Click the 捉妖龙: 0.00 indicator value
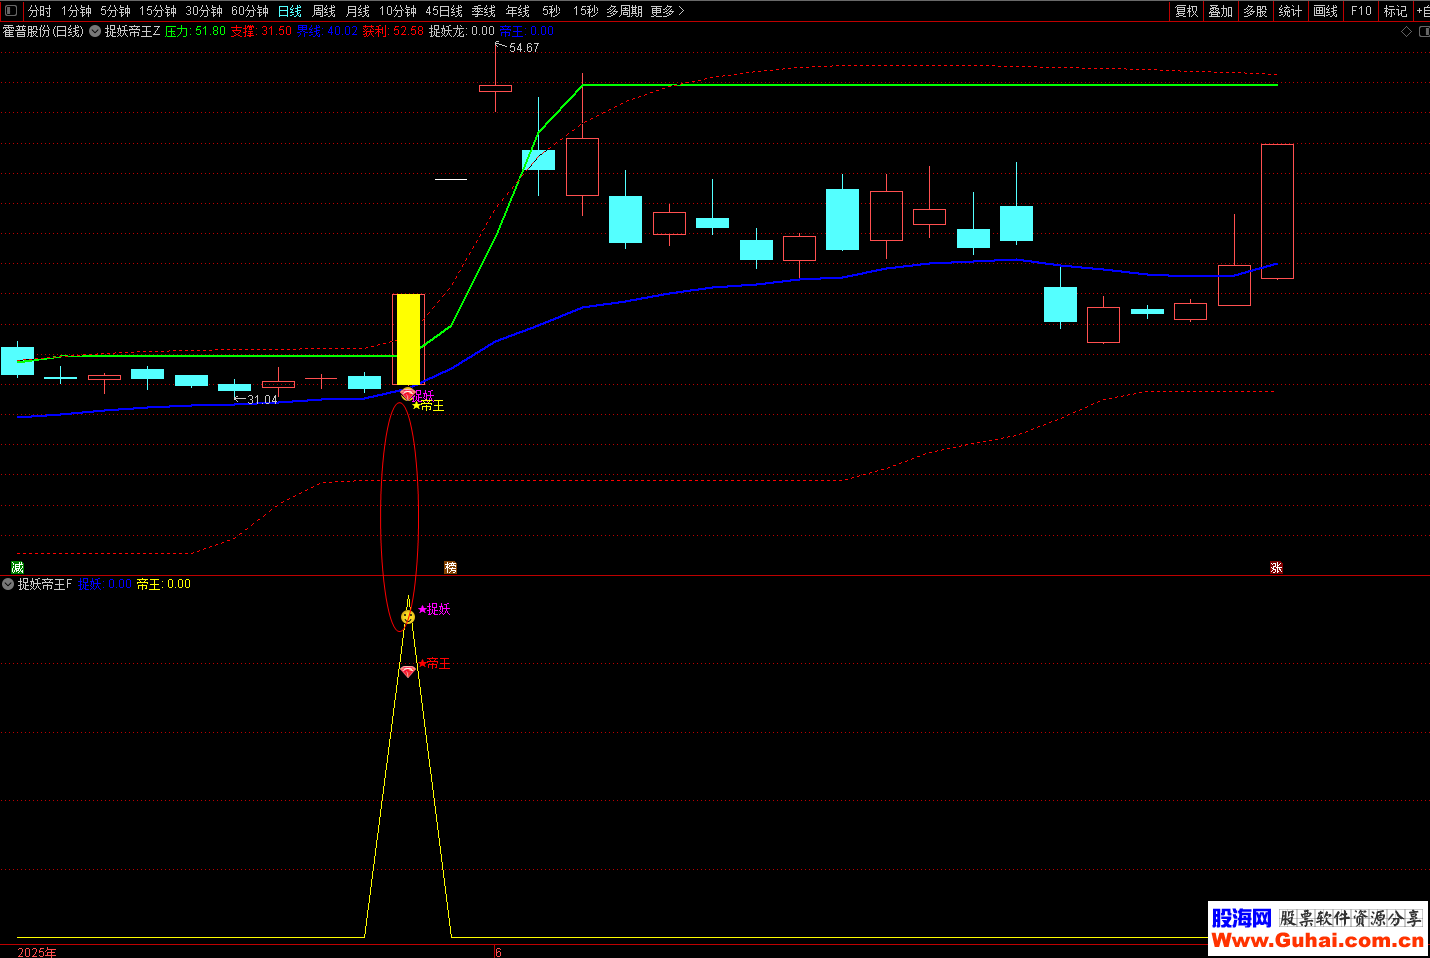This screenshot has width=1430, height=958. pyautogui.click(x=461, y=31)
